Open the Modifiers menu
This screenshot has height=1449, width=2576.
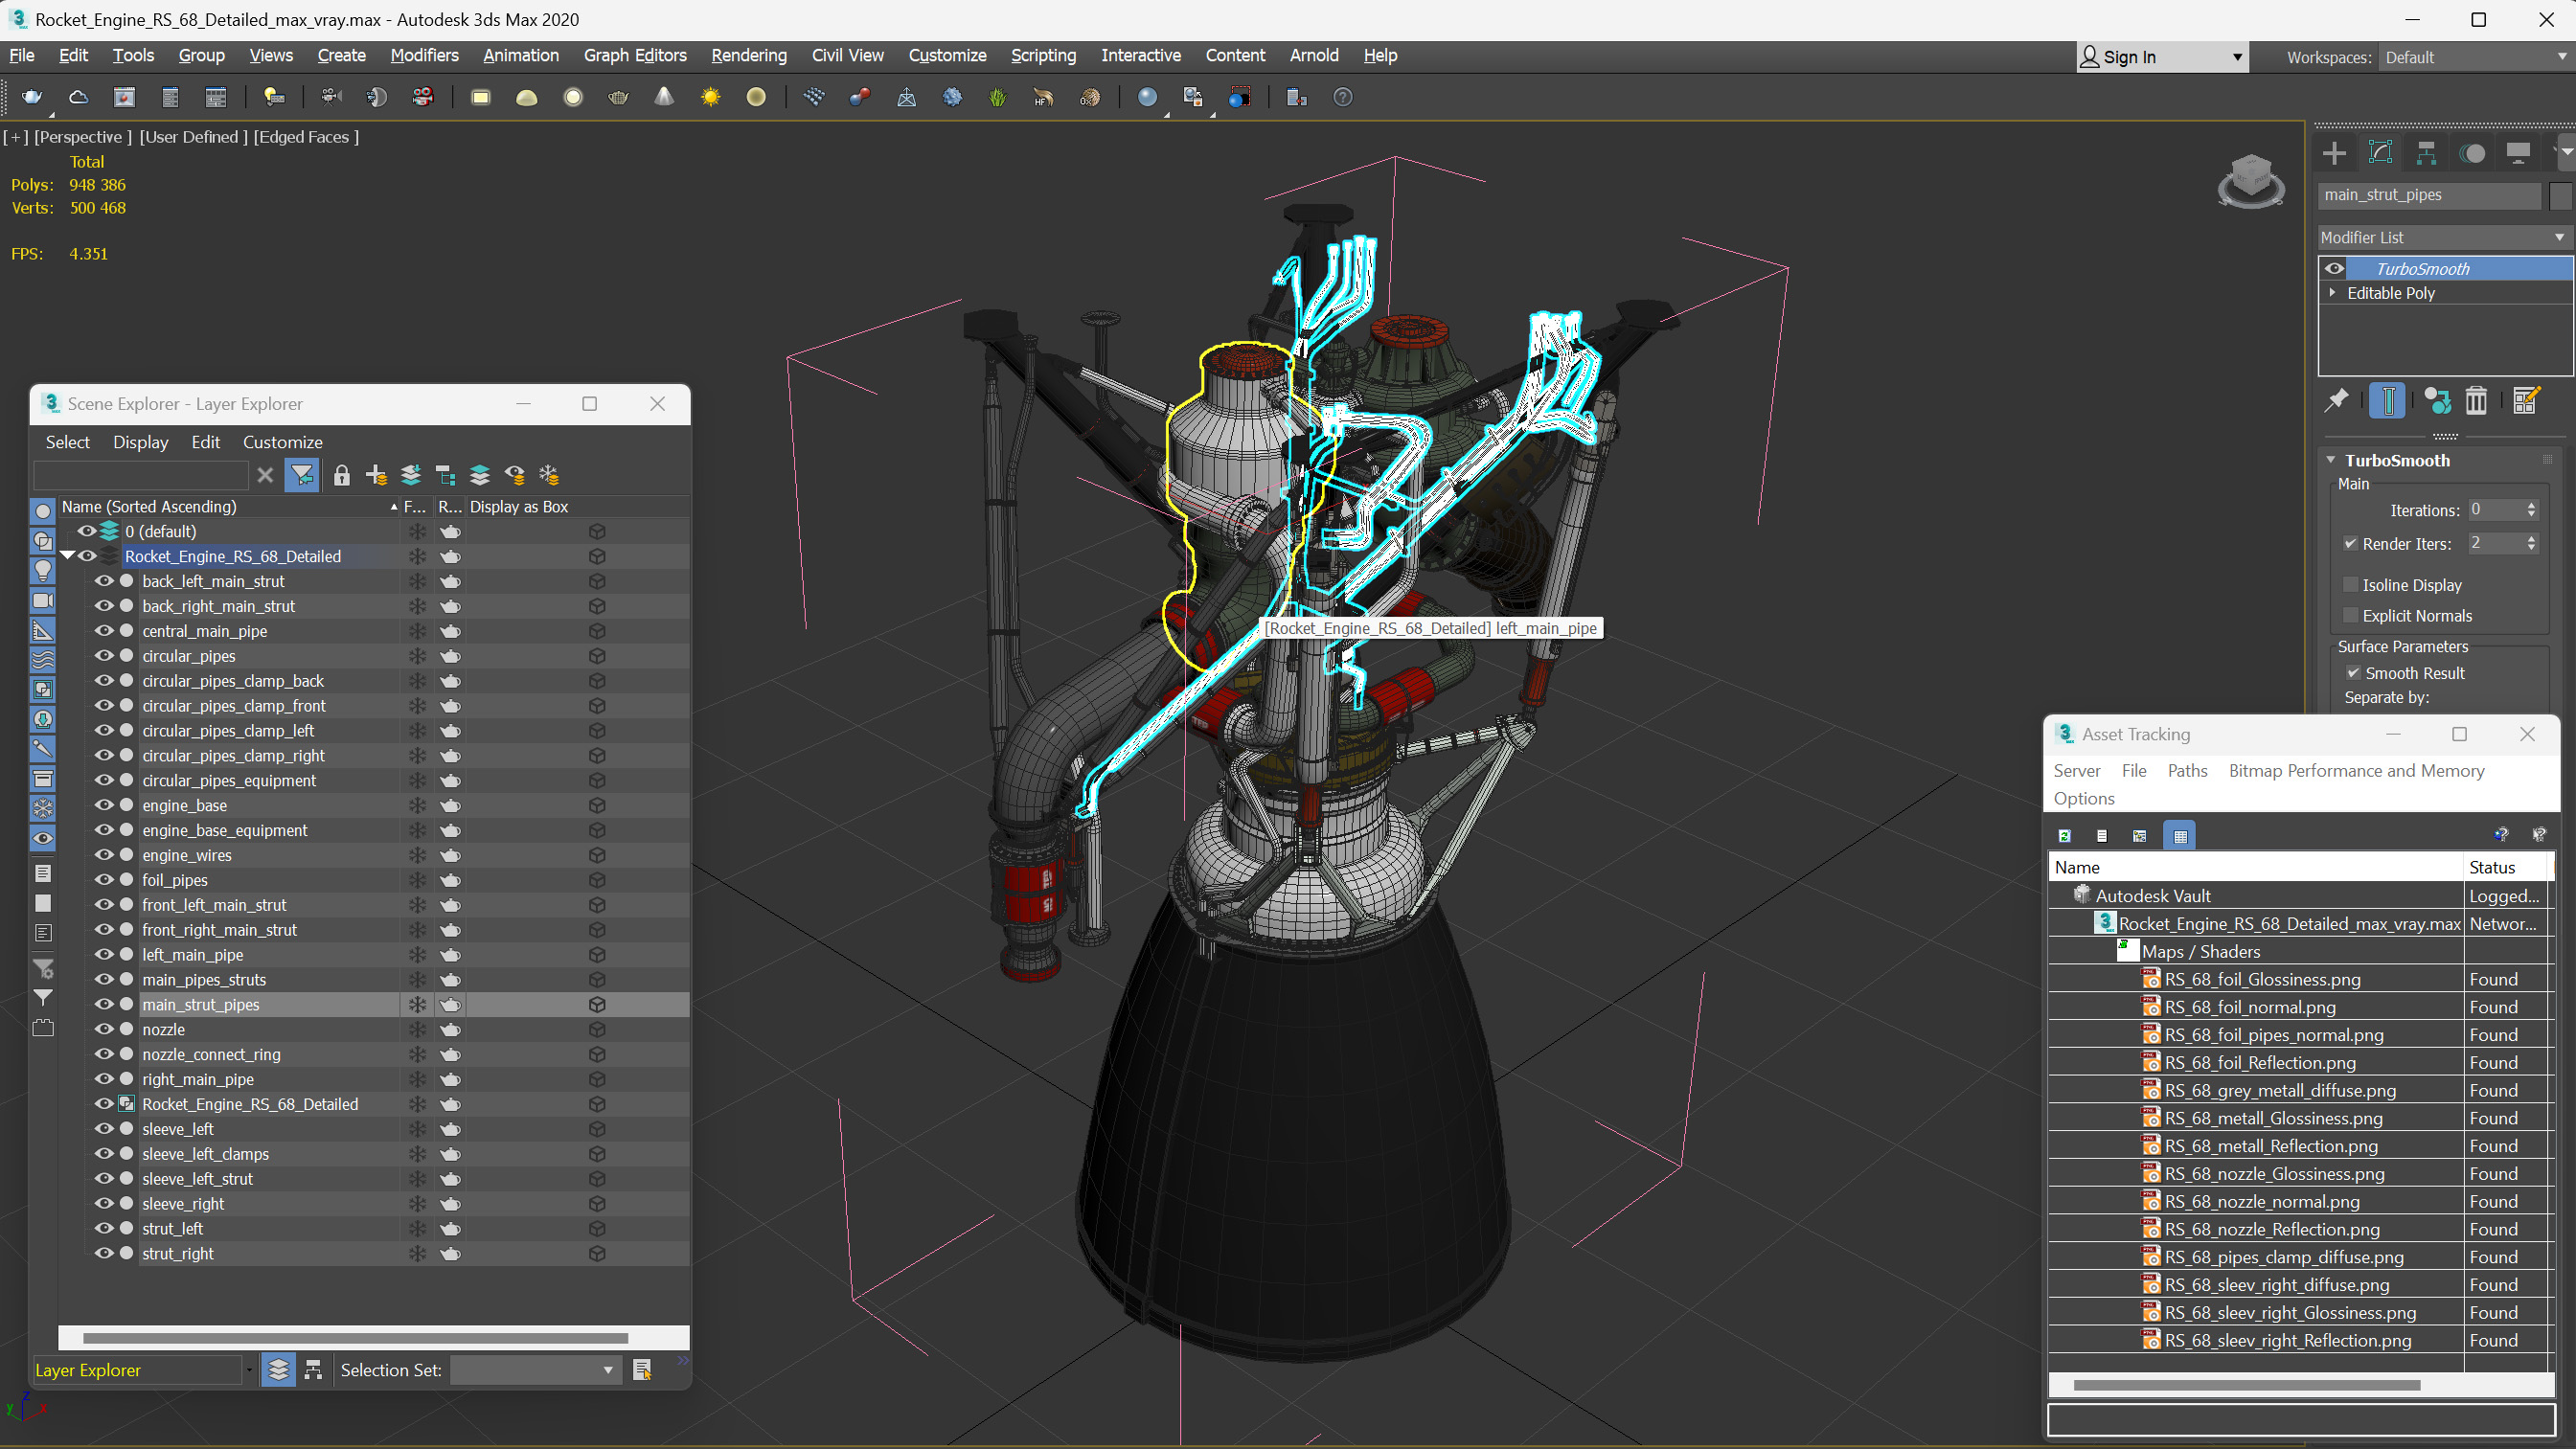coord(424,56)
